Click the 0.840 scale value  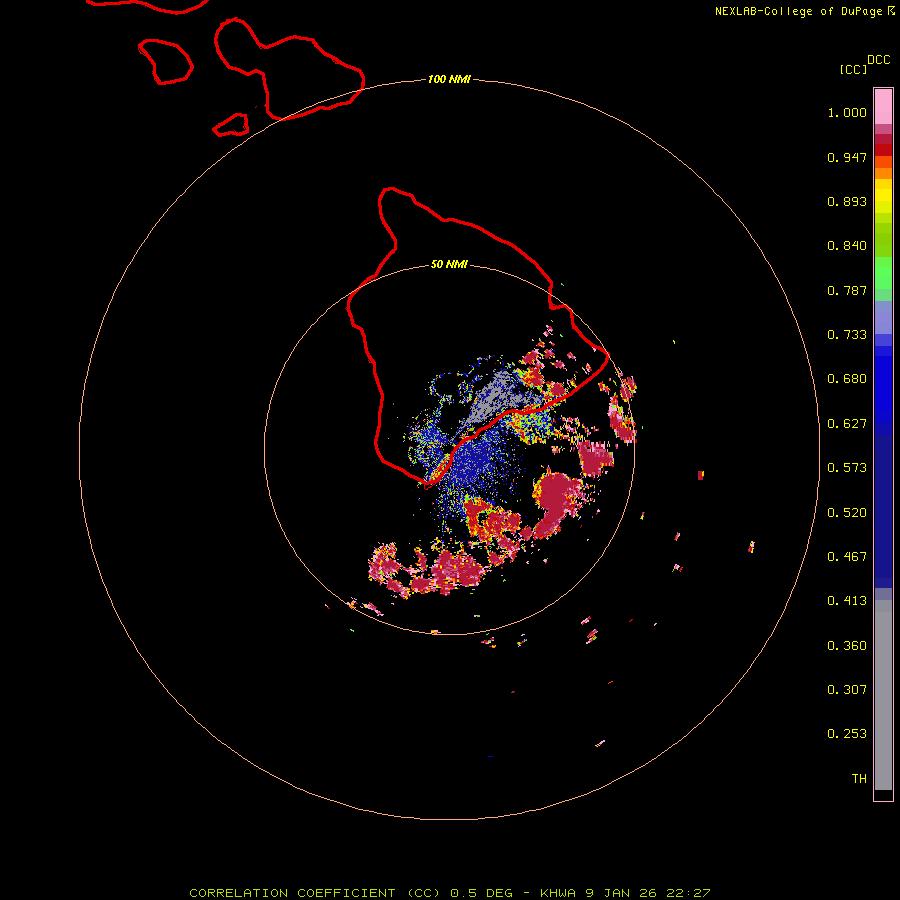(847, 246)
